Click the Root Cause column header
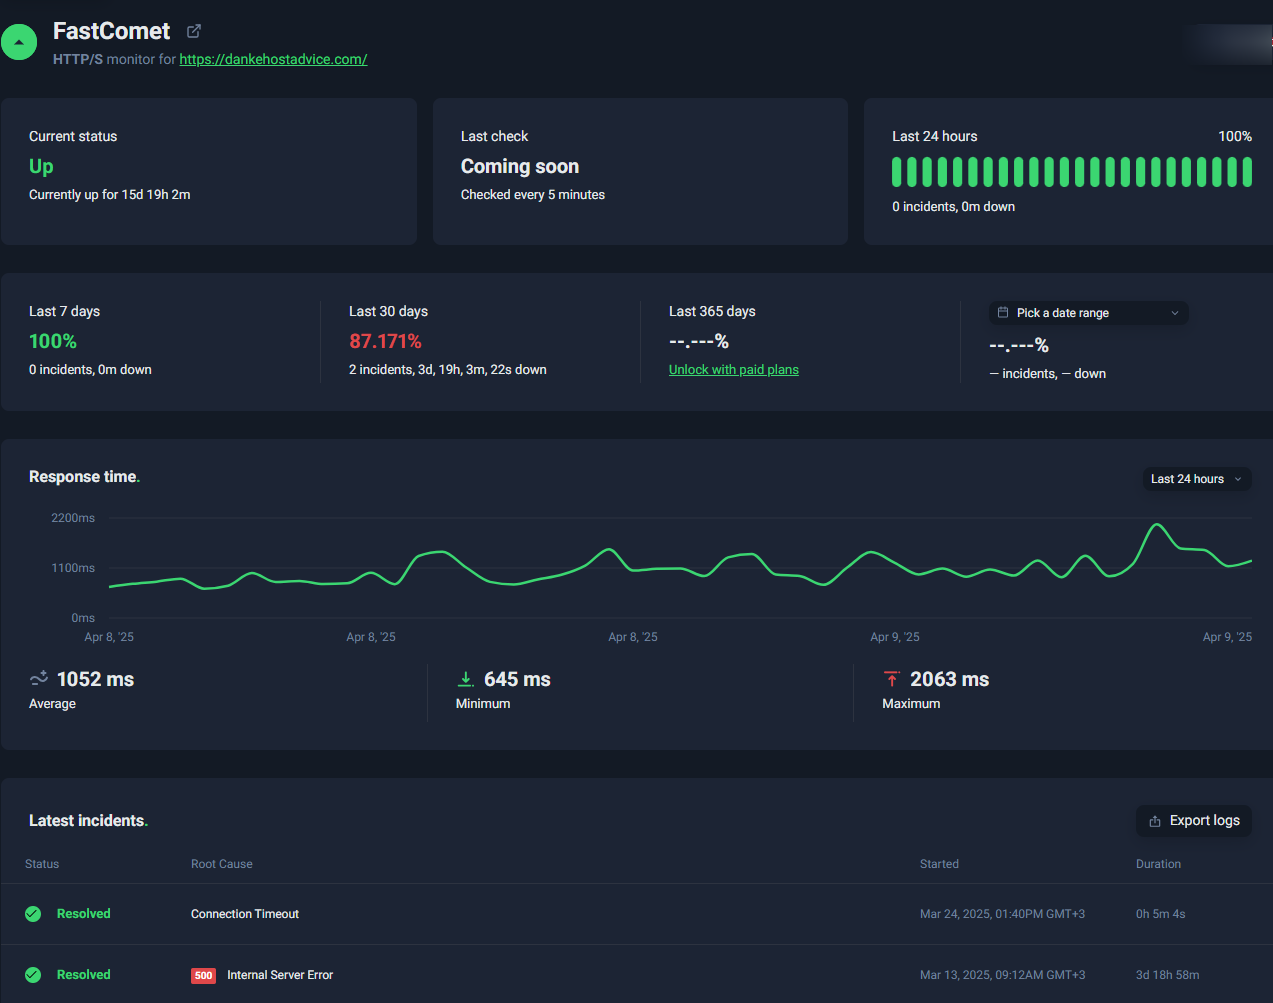Image resolution: width=1273 pixels, height=1003 pixels. pyautogui.click(x=222, y=864)
